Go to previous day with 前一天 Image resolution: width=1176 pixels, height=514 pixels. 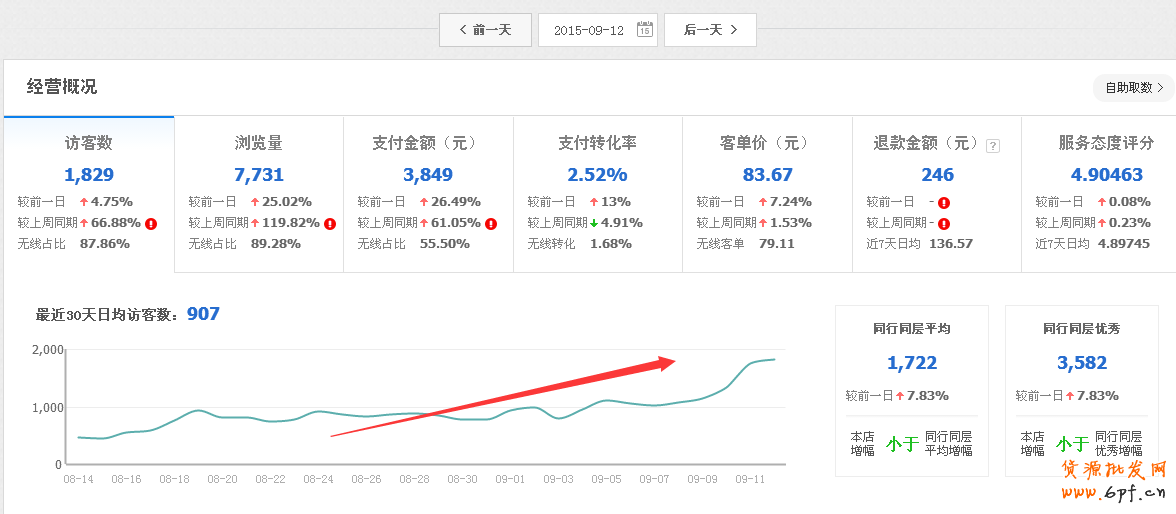485,30
